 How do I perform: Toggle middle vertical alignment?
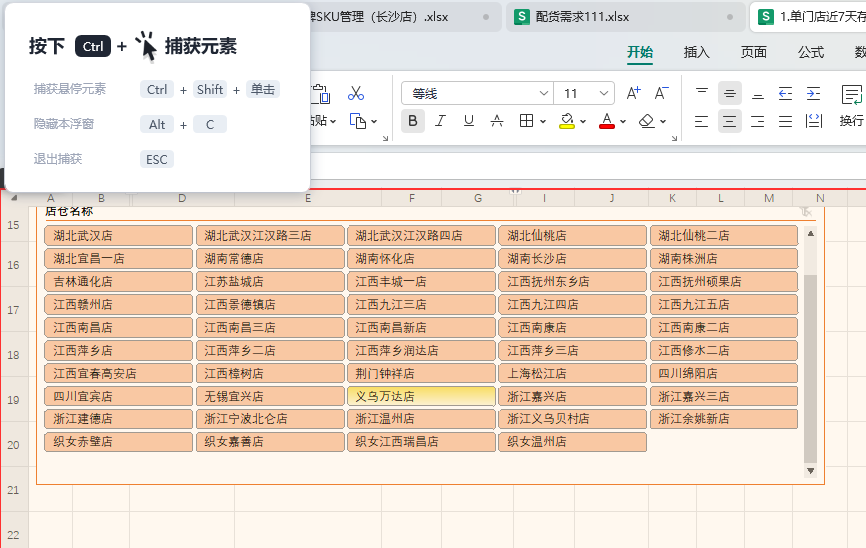[730, 93]
